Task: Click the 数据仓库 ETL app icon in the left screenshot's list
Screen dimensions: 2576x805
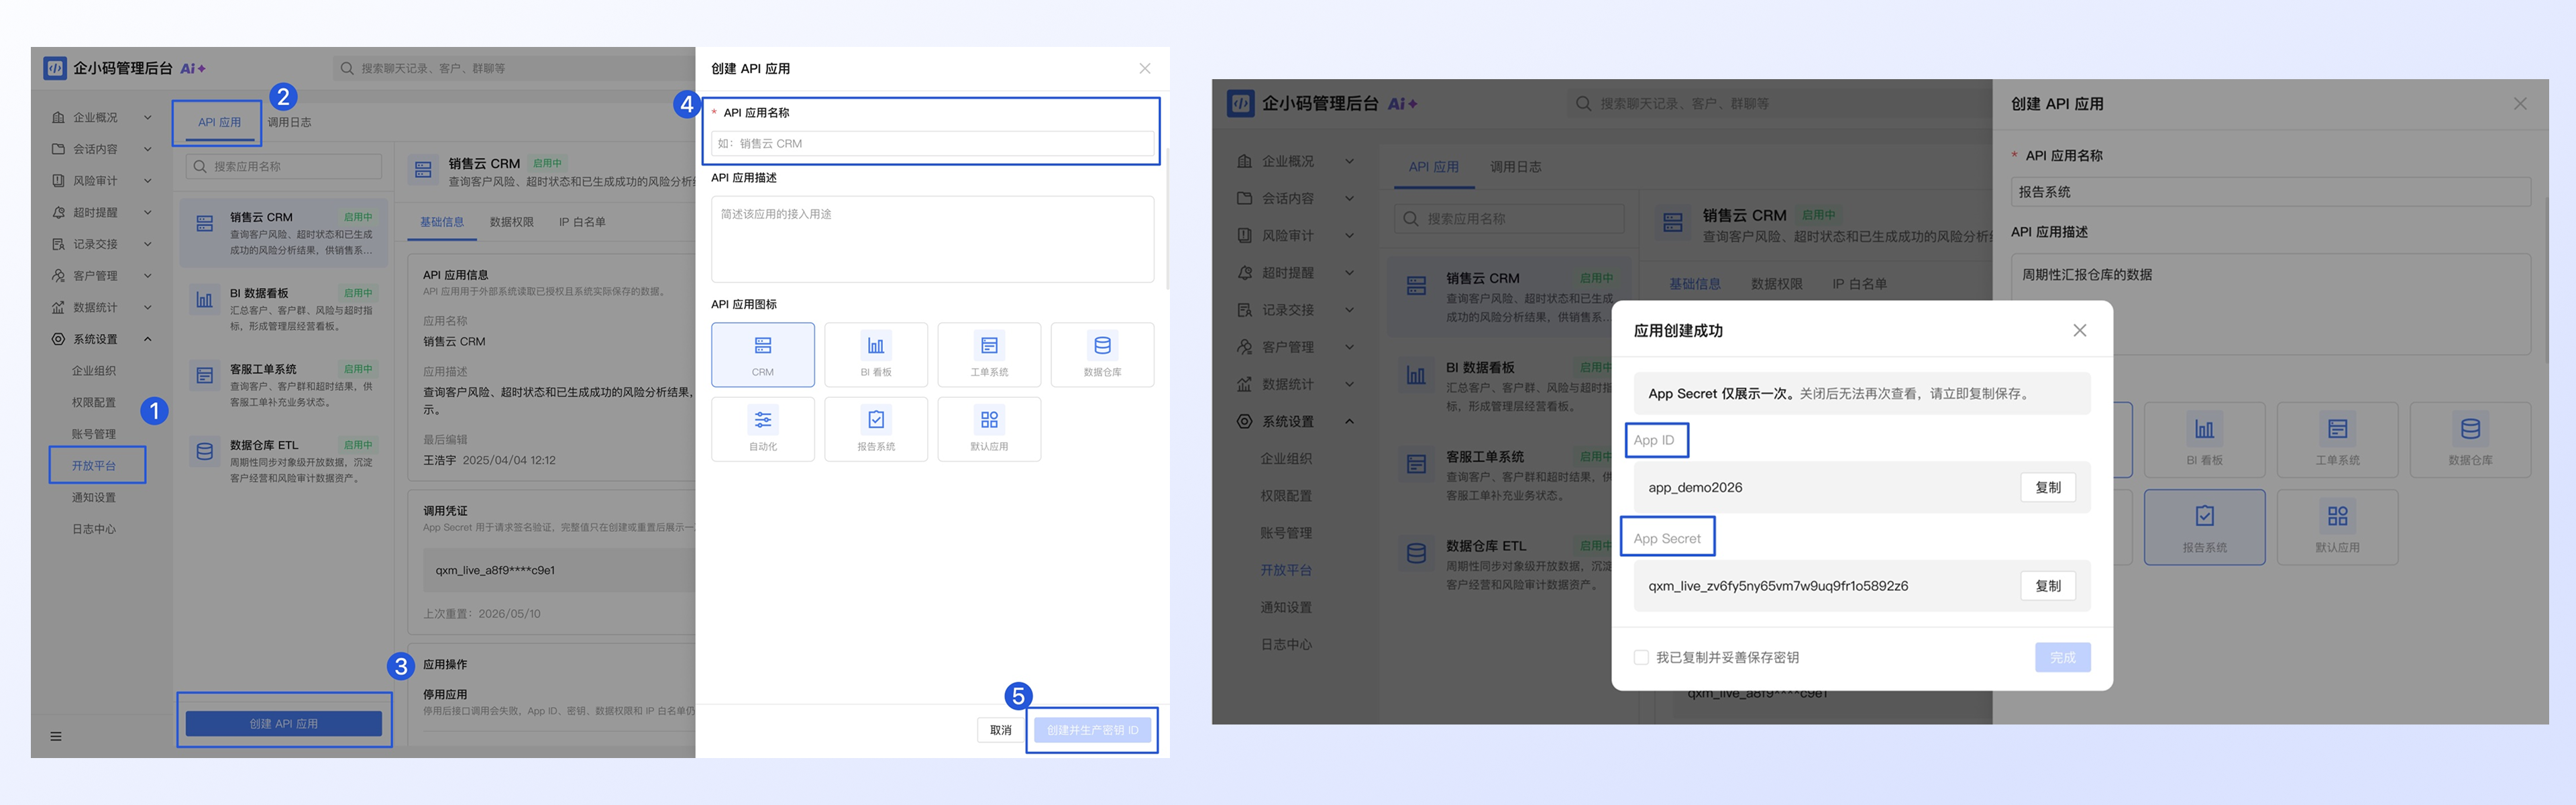Action: 205,452
